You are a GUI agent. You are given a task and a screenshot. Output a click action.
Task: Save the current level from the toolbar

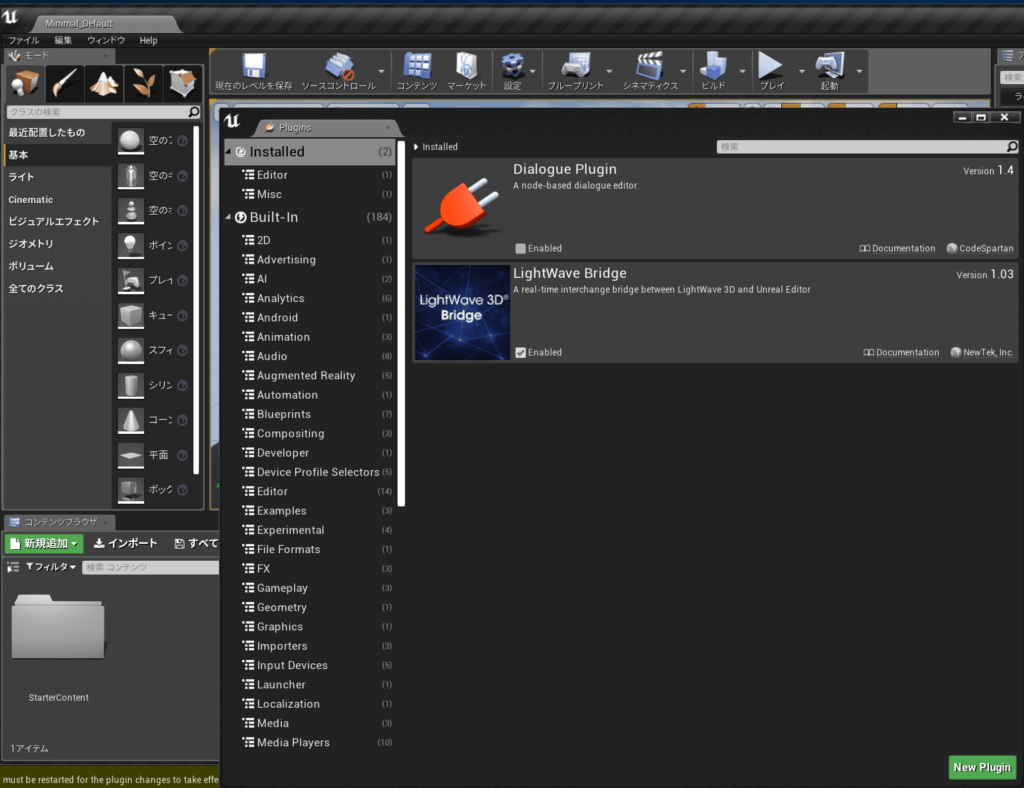pyautogui.click(x=254, y=71)
